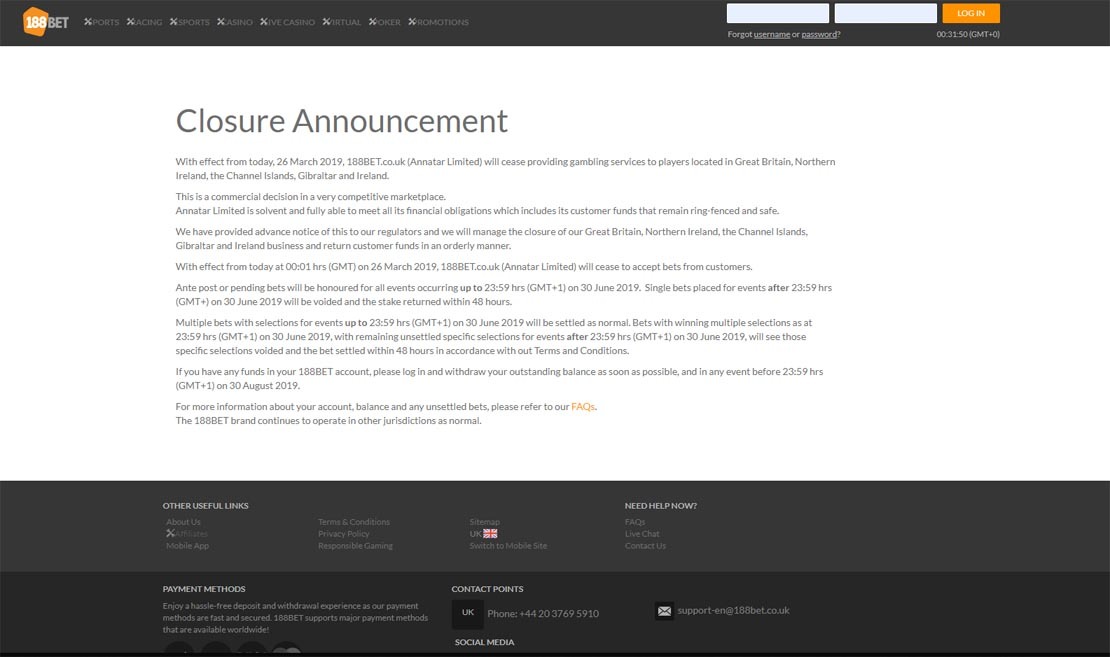The image size is (1110, 657).
Task: Open the Casino menu item
Action: pyautogui.click(x=235, y=22)
